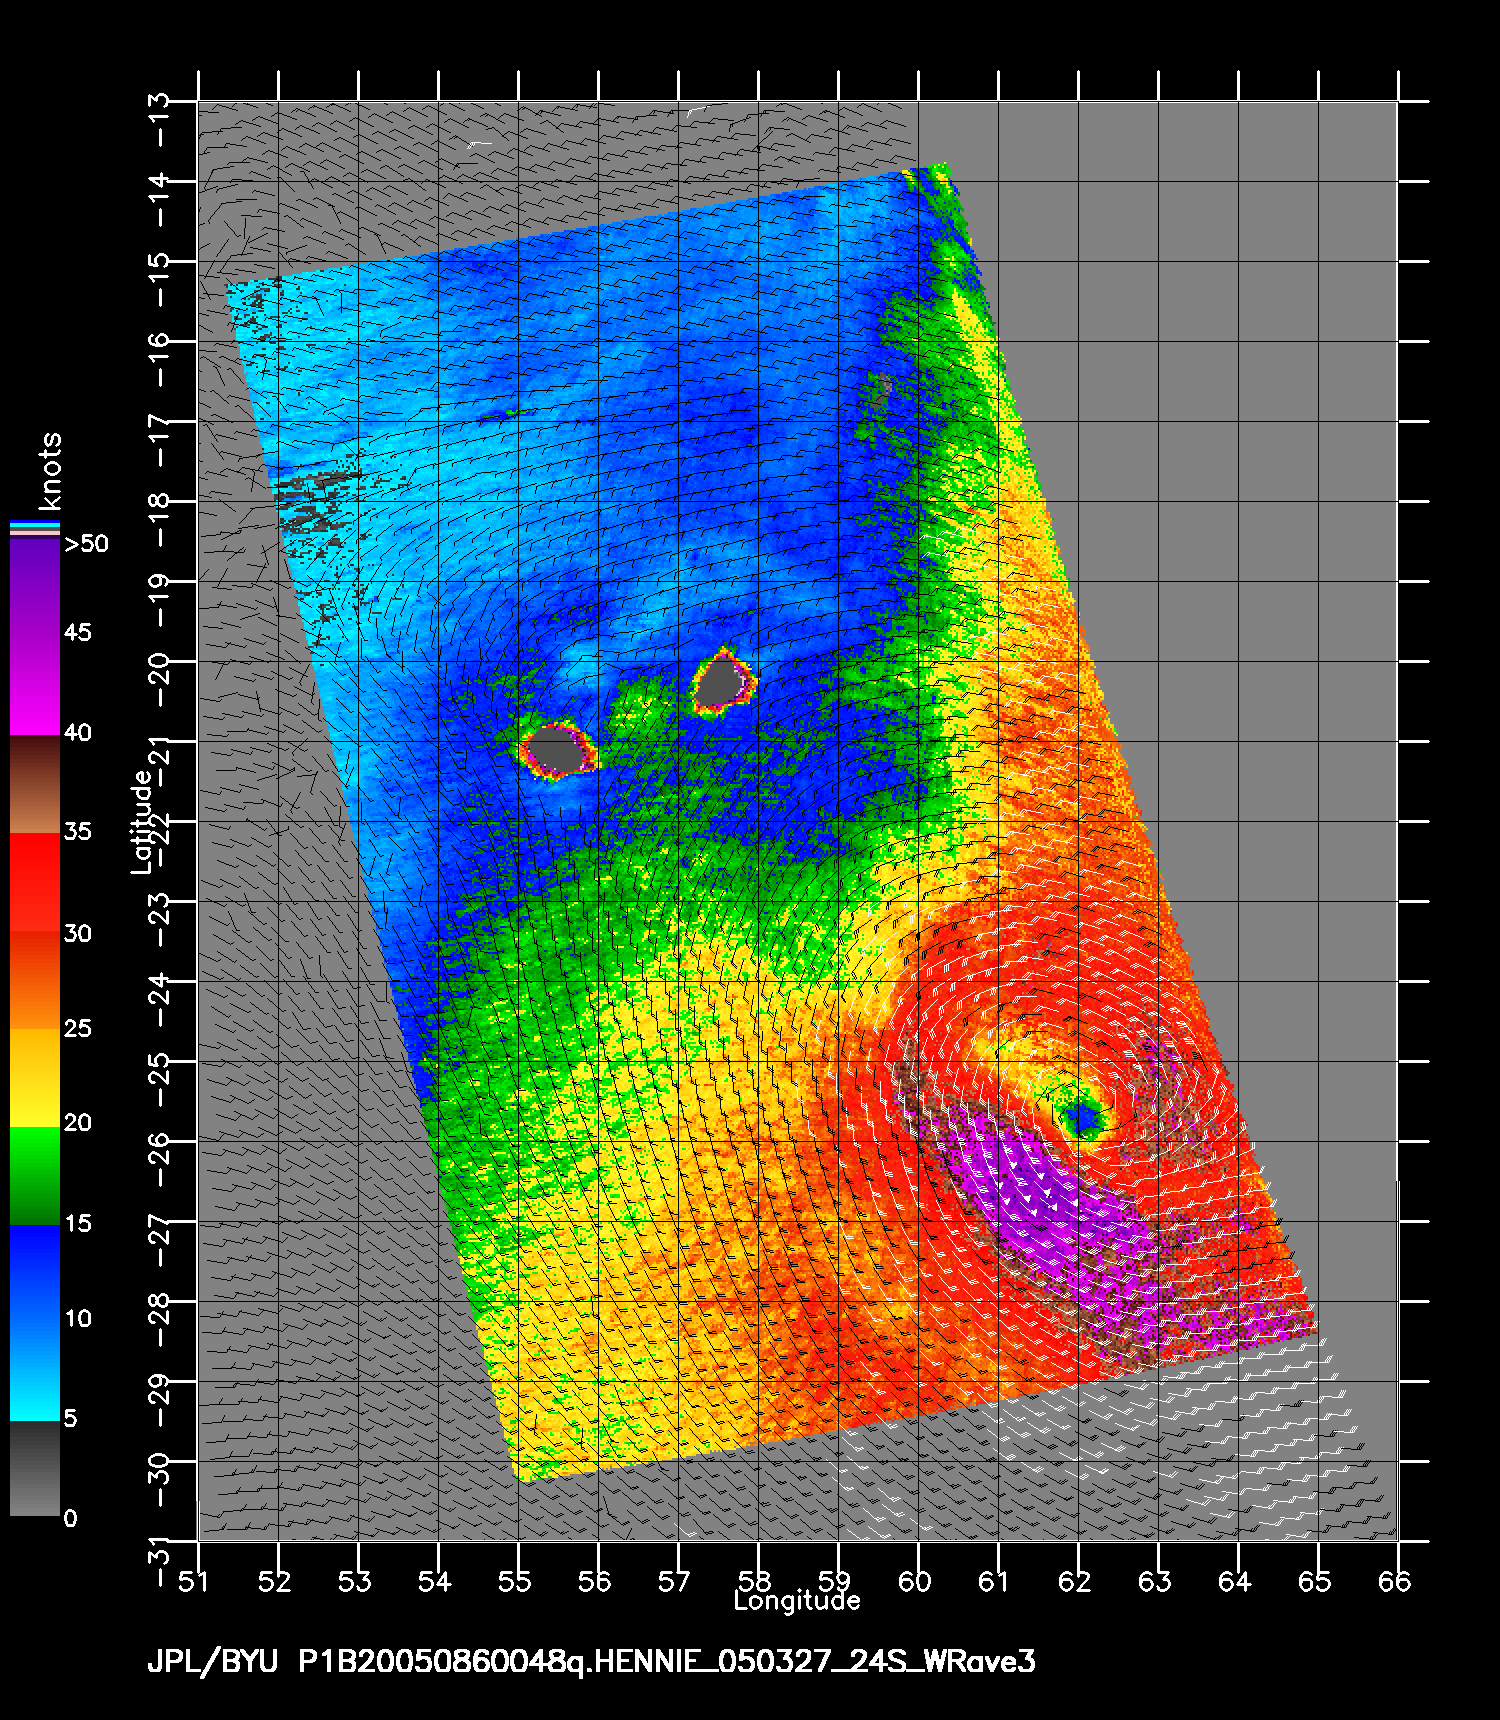Click the gray 0-5 knots band on color scale
This screenshot has width=1500, height=1720.
[35, 1468]
